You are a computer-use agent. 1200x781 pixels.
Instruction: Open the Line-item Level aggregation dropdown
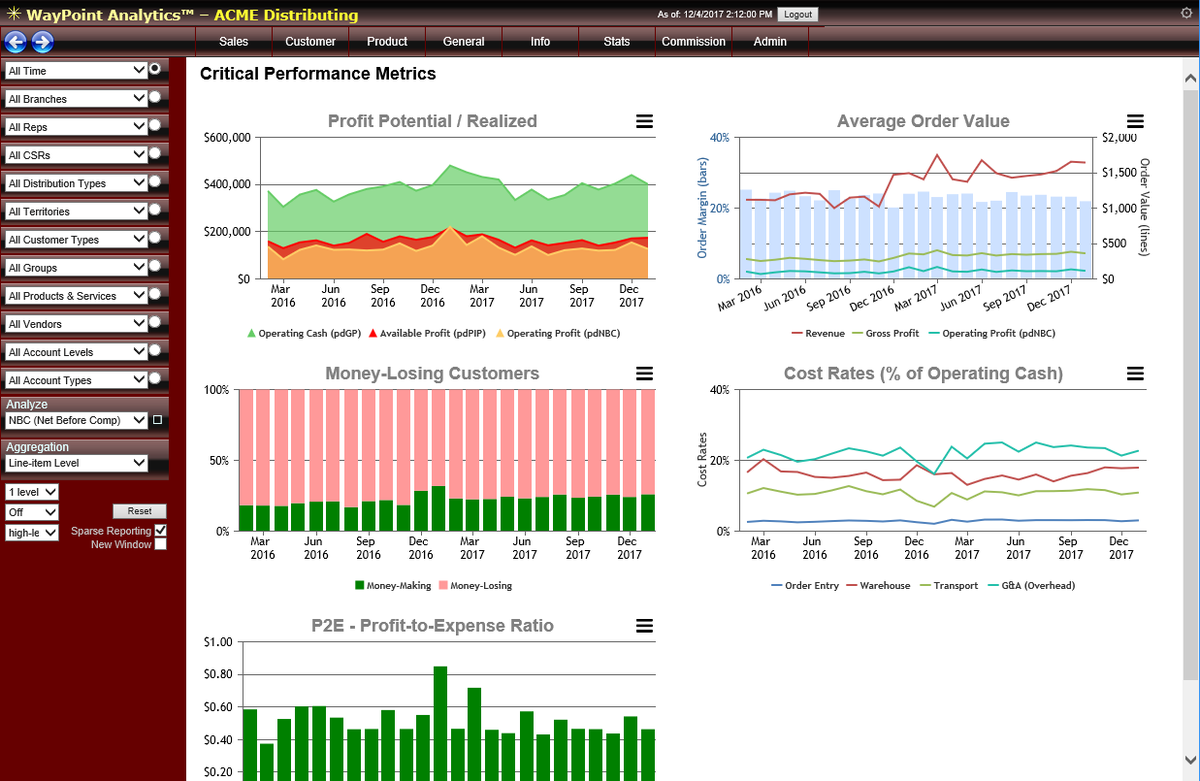tap(76, 463)
